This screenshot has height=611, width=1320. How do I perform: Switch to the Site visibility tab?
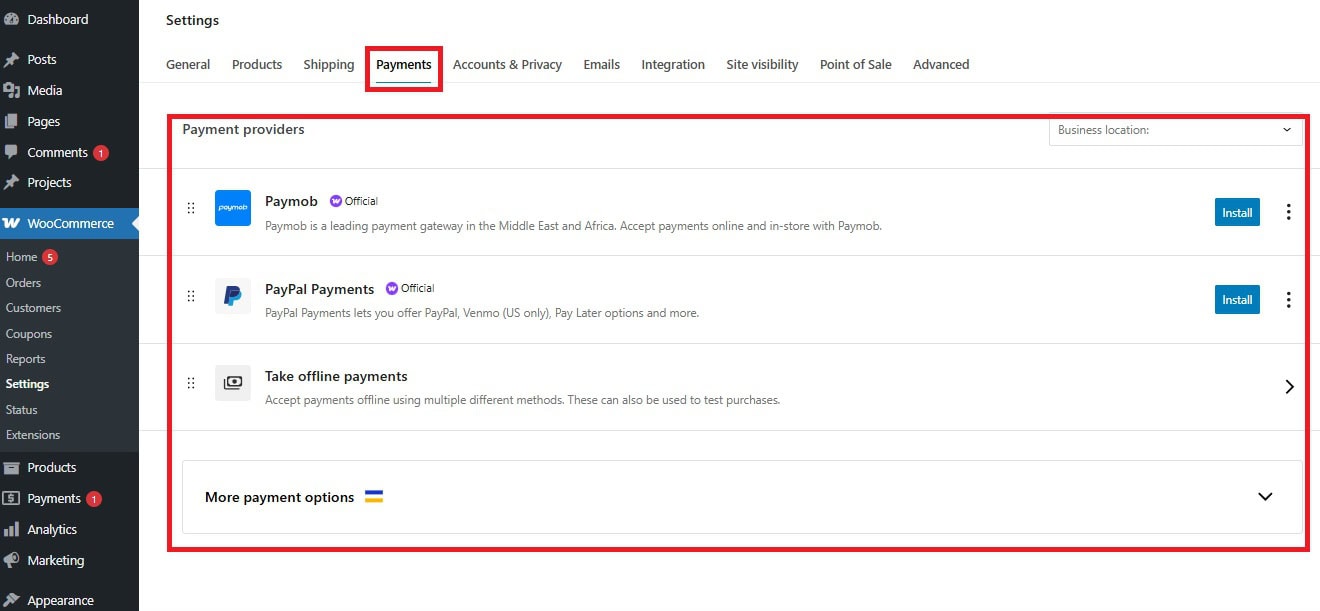(762, 65)
